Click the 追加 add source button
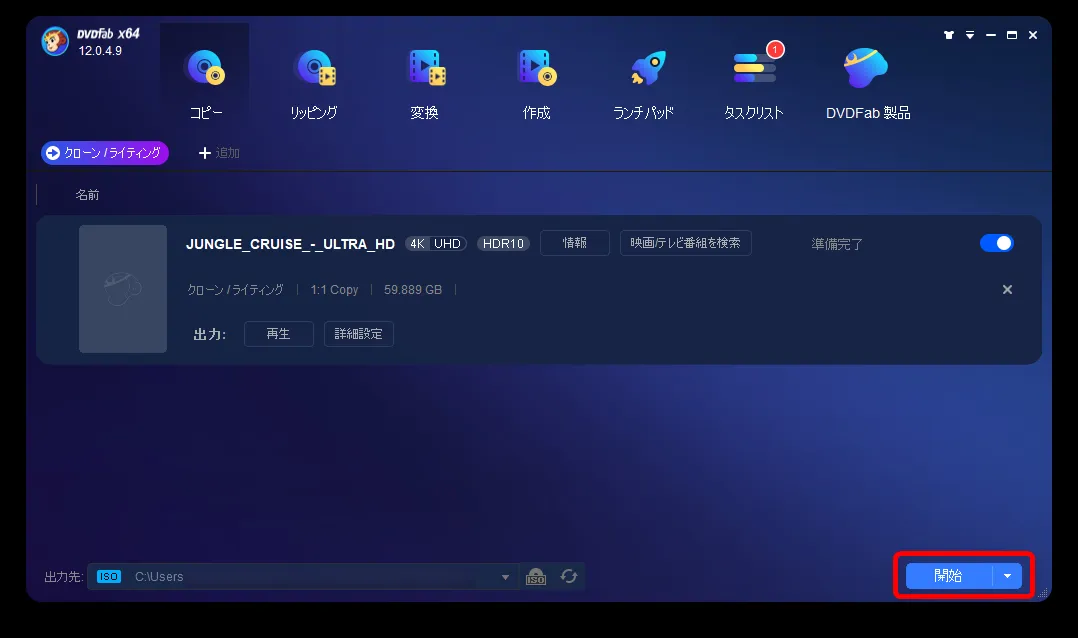This screenshot has height=638, width=1078. (x=219, y=153)
